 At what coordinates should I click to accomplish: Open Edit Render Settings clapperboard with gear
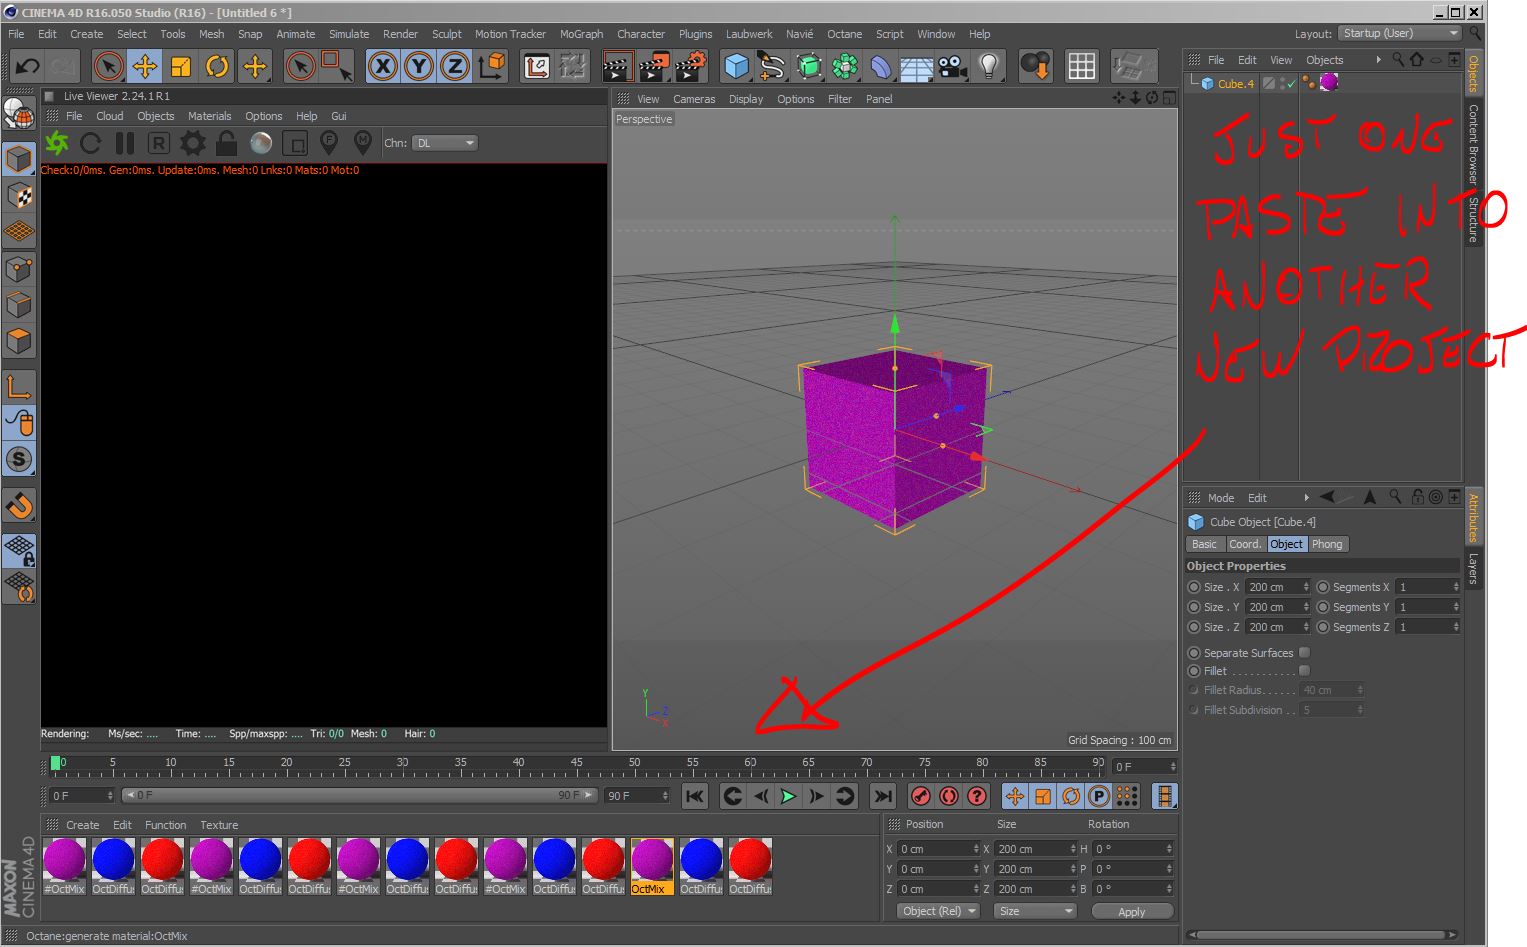[x=690, y=67]
